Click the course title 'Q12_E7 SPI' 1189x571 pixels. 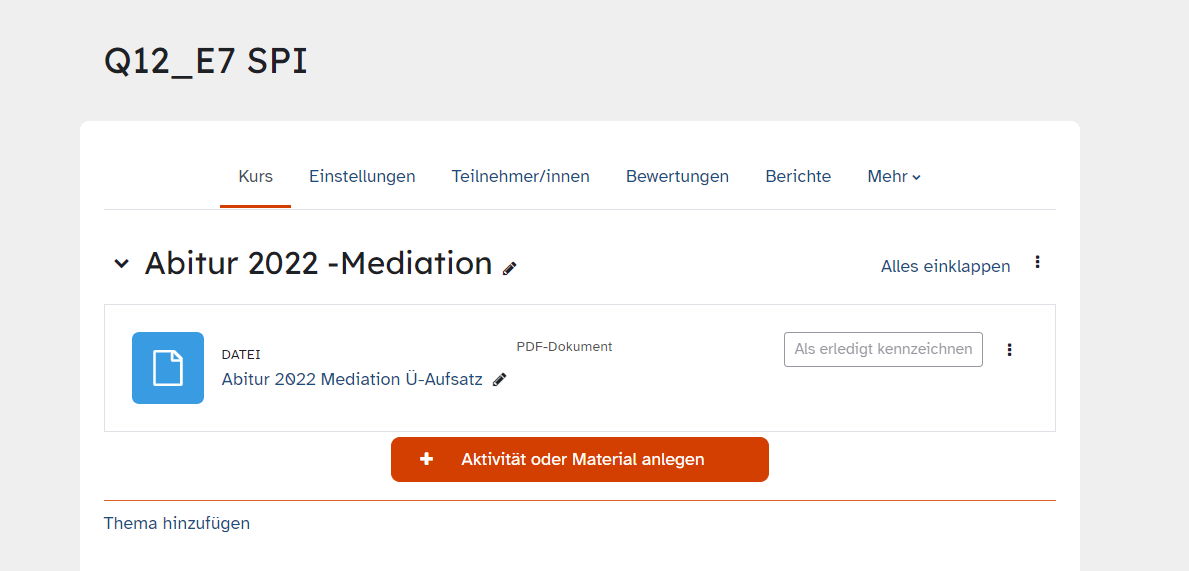[206, 61]
